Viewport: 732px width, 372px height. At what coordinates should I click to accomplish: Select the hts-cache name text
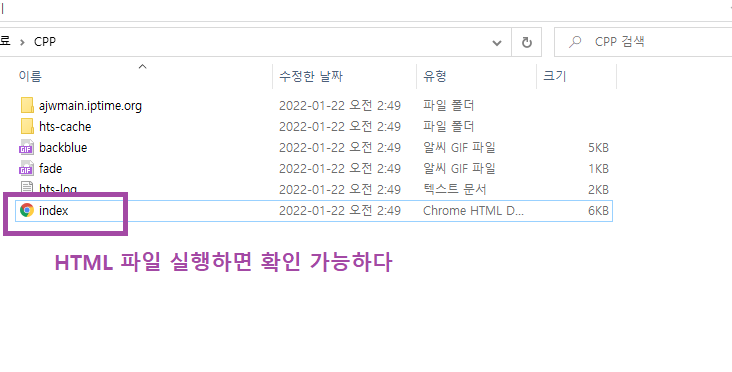click(x=65, y=127)
